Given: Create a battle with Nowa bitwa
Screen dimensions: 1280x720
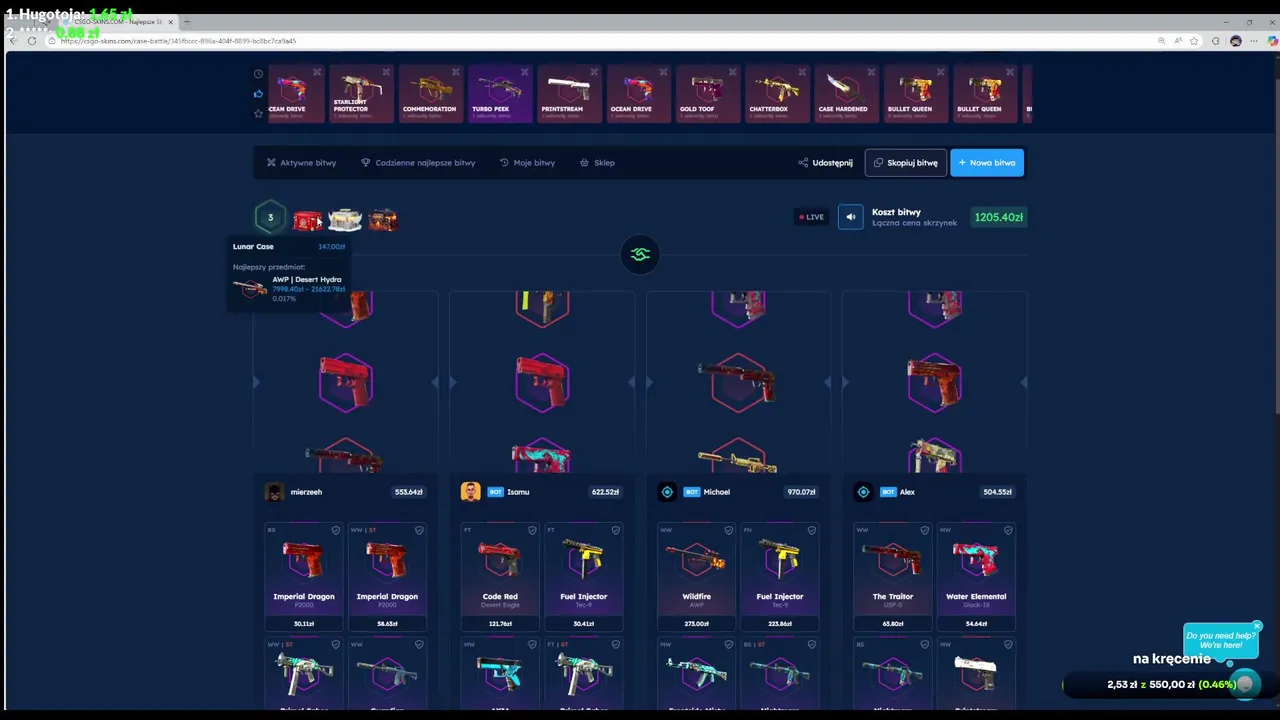Looking at the screenshot, I should [987, 163].
